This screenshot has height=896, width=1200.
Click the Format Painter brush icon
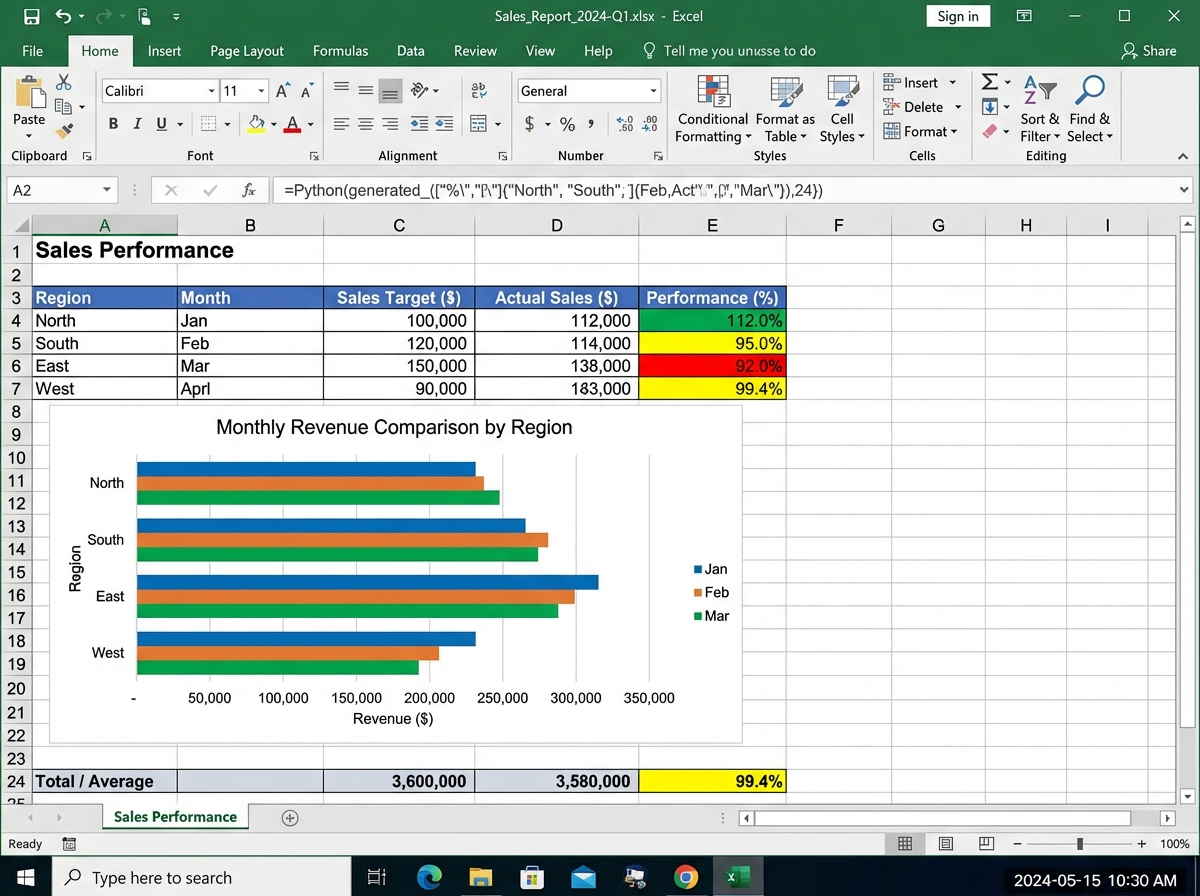65,130
